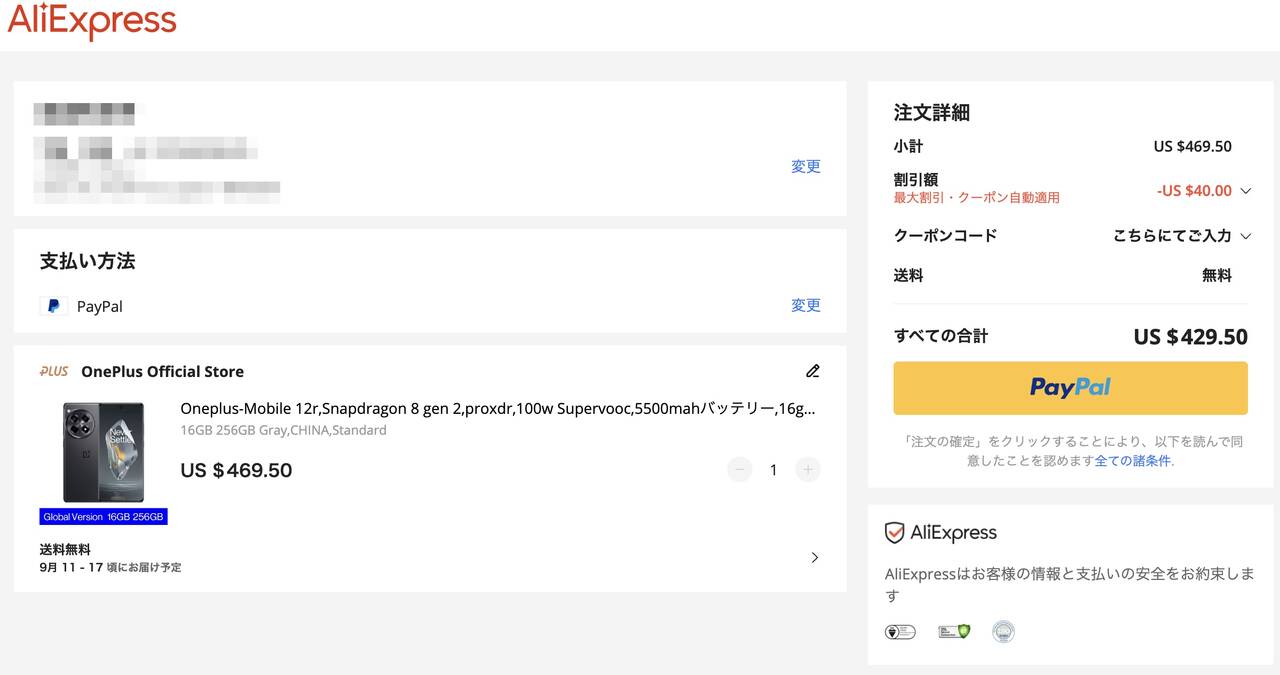Expand the coupon code entry dropdown
Image resolution: width=1280 pixels, height=675 pixels.
[x=1245, y=236]
